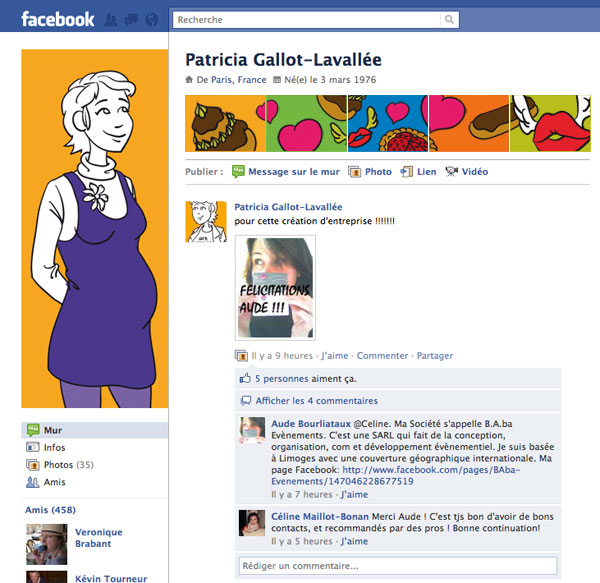Click the Rédiger un commentaire field
The image size is (600, 583).
click(398, 565)
